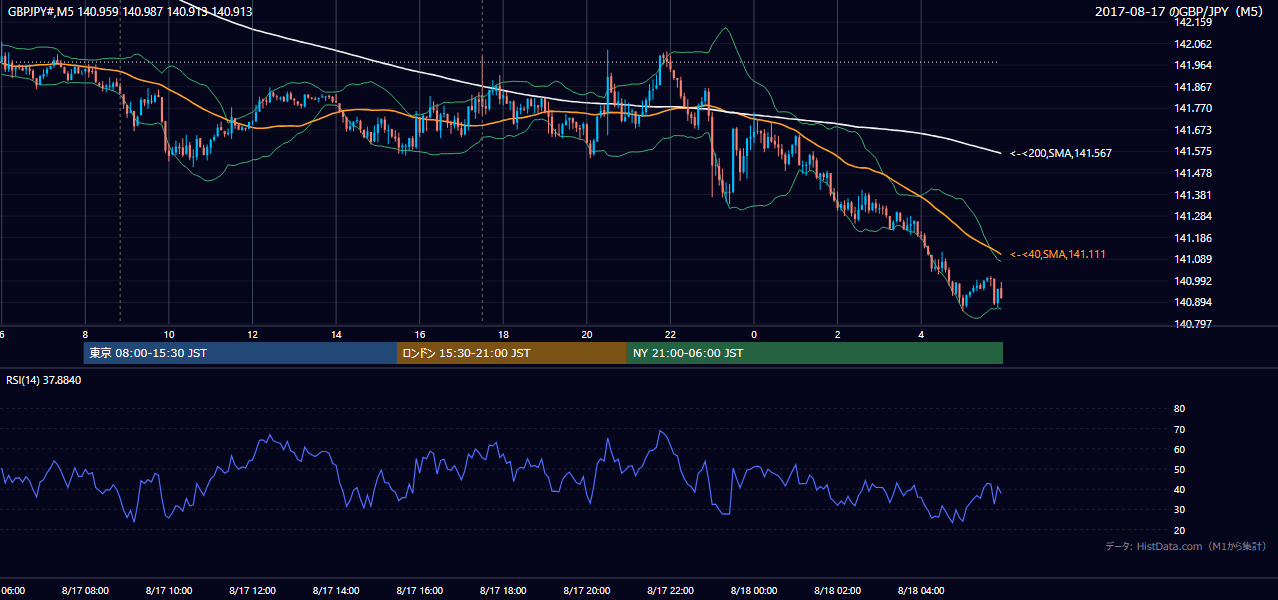
Task: Click the 8/18 00:00 time label
Action: (754, 591)
